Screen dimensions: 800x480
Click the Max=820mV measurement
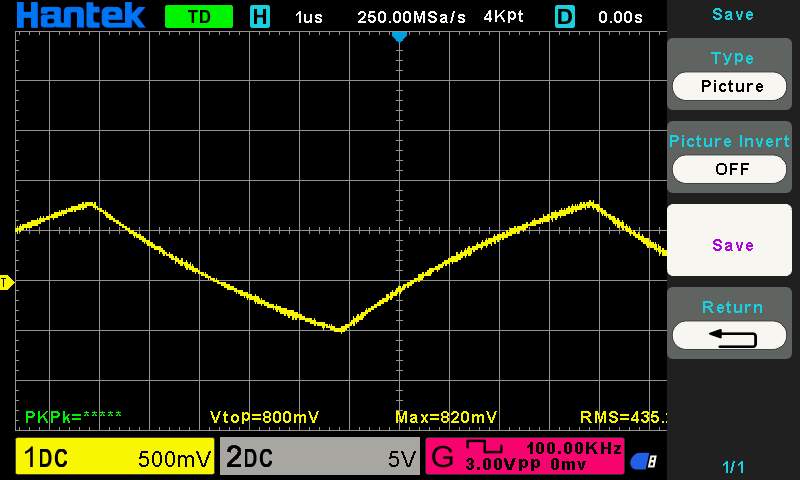(446, 417)
